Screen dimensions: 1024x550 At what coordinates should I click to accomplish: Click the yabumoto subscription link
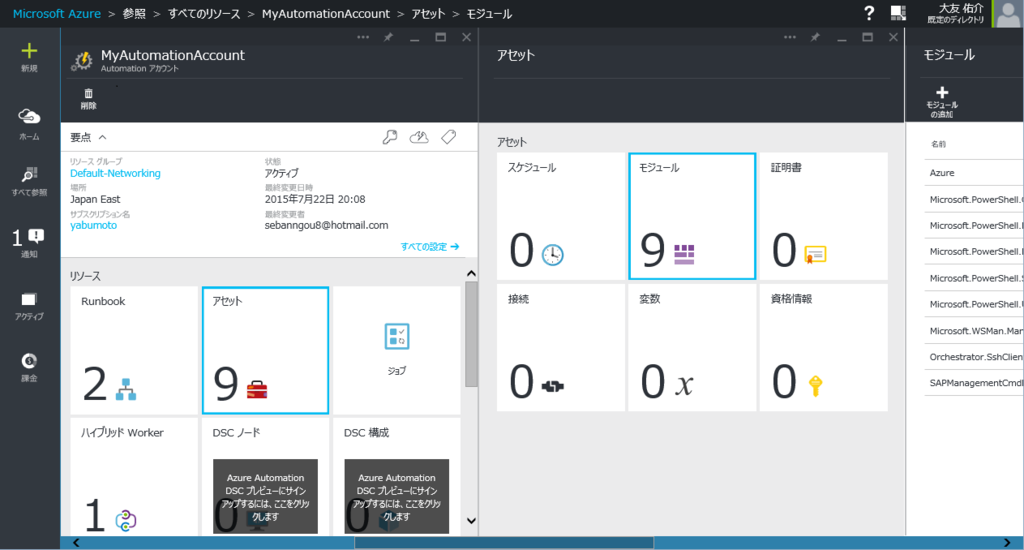pyautogui.click(x=93, y=225)
